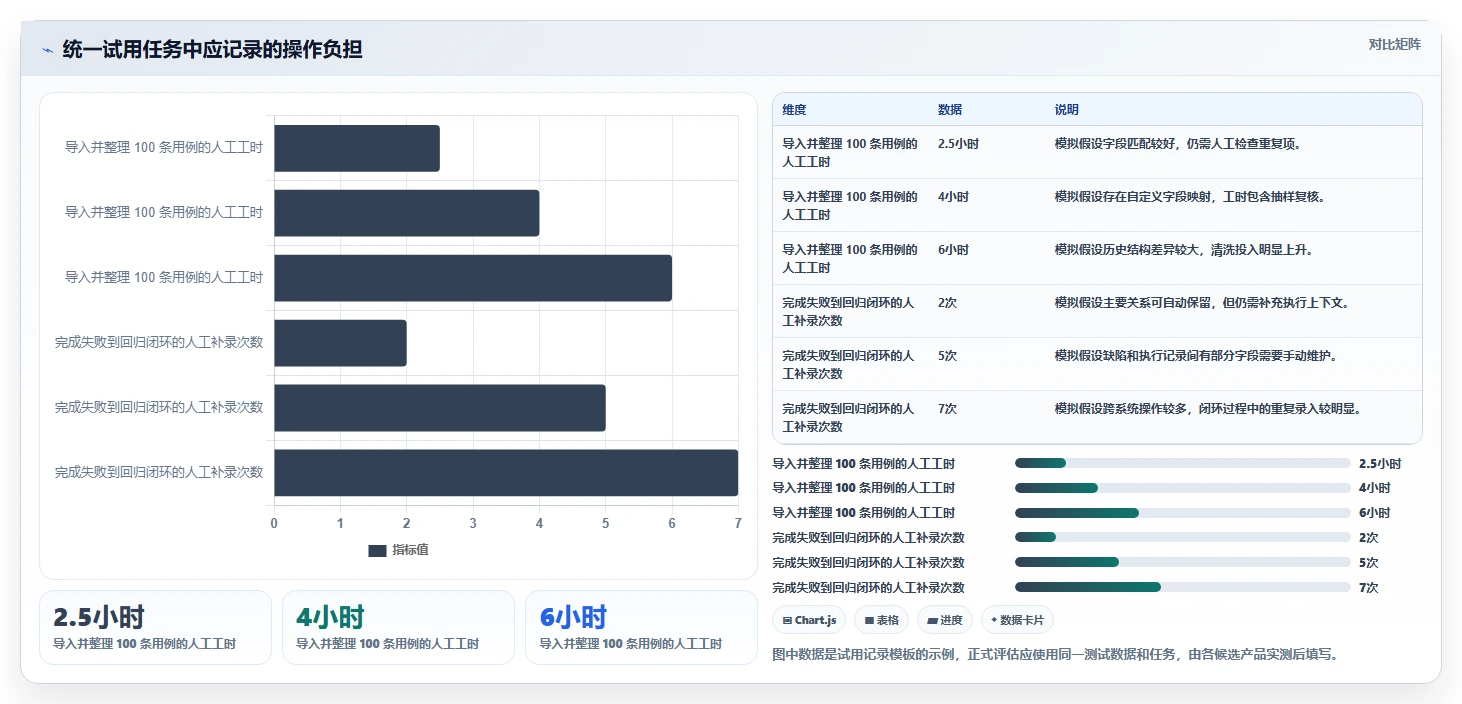This screenshot has width=1462, height=704.
Task: Click the chart bar ending at 2.5
Action: 357,148
